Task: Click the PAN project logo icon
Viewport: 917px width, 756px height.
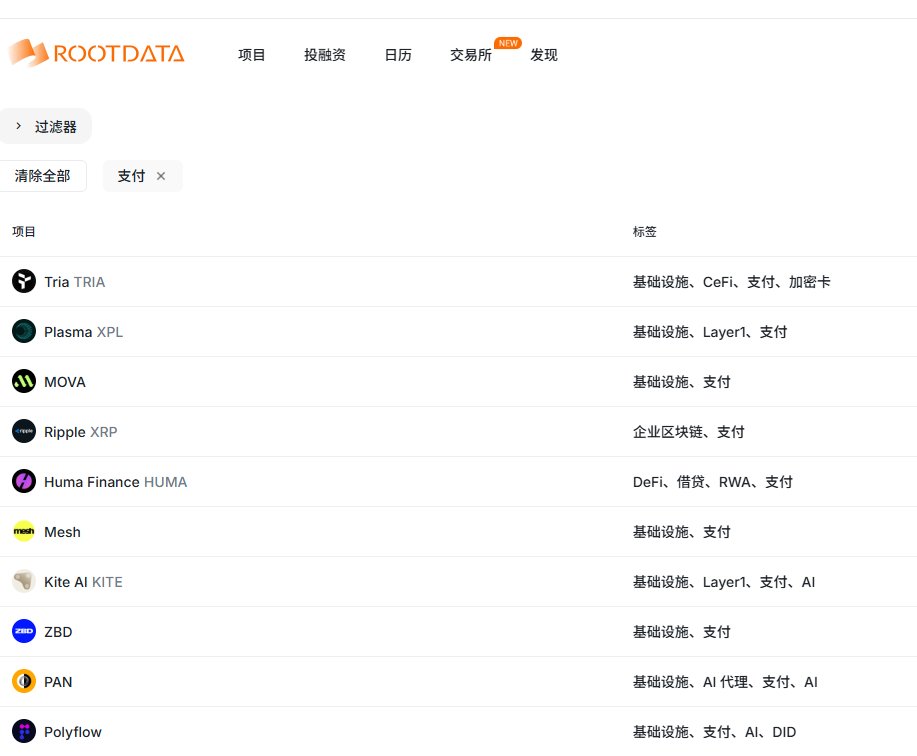Action: tap(24, 682)
